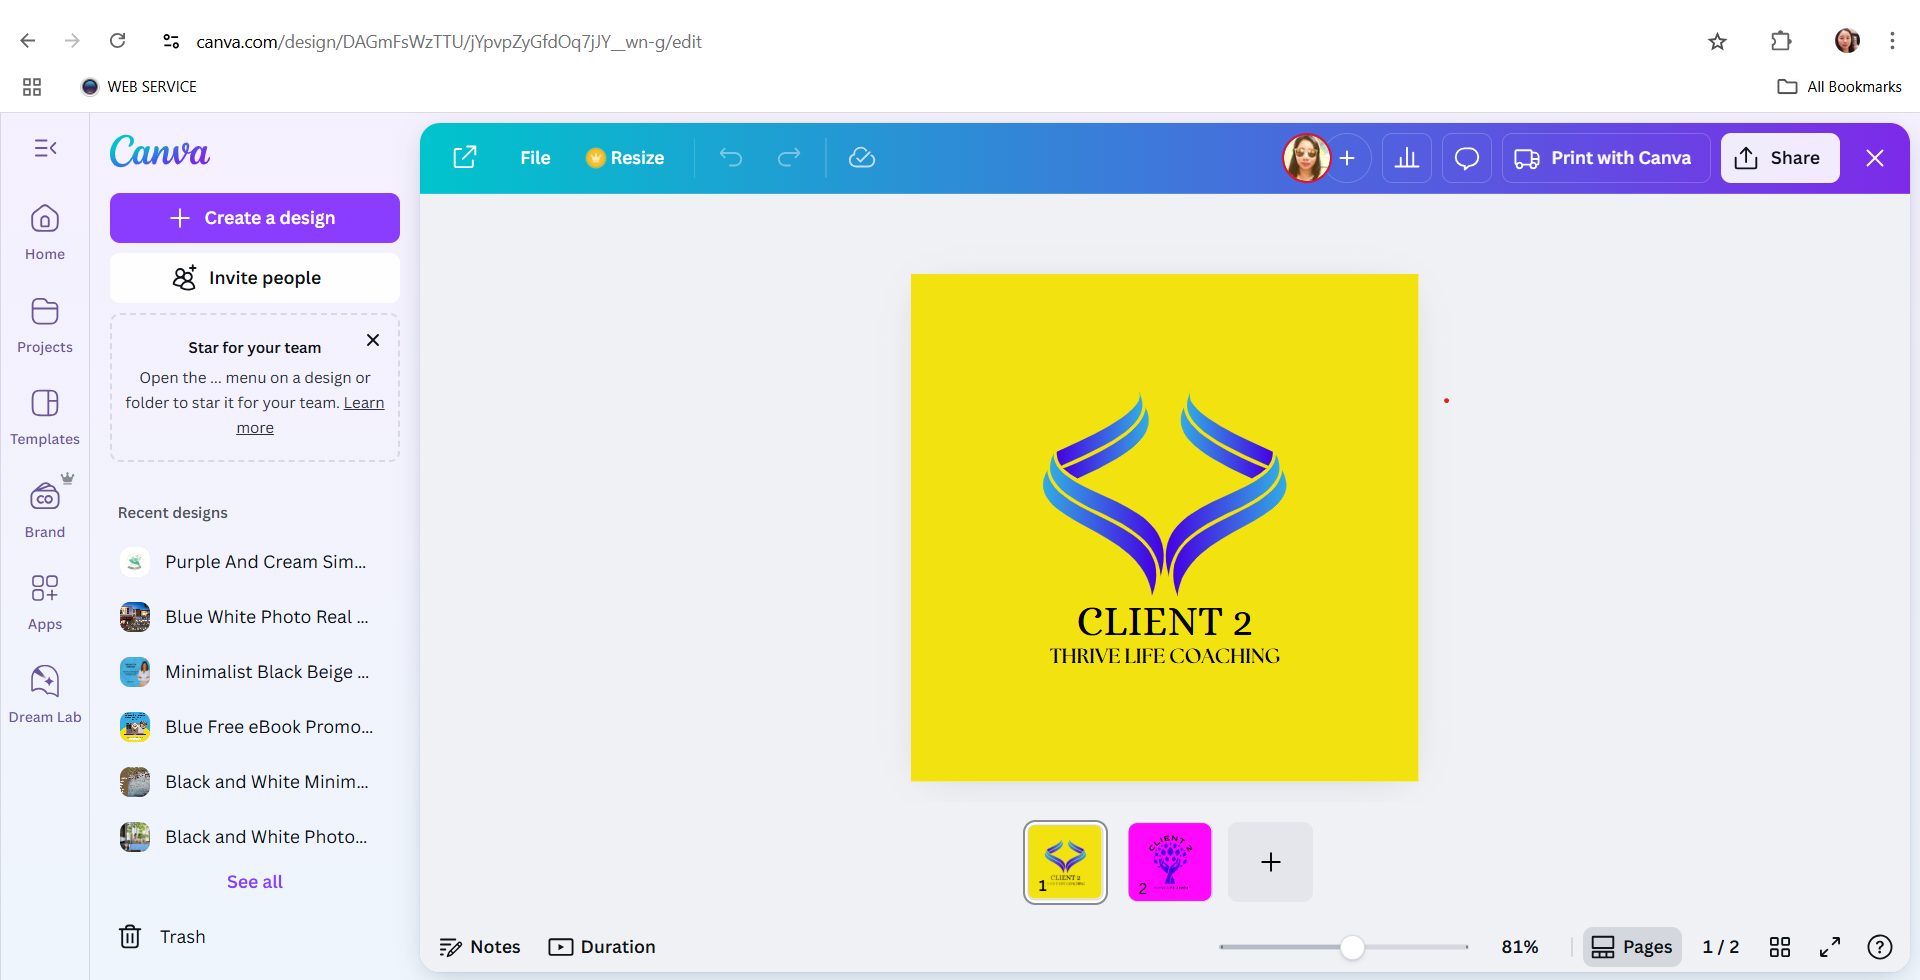Click the Share button
Screen dimensions: 1920x980
click(x=1780, y=158)
